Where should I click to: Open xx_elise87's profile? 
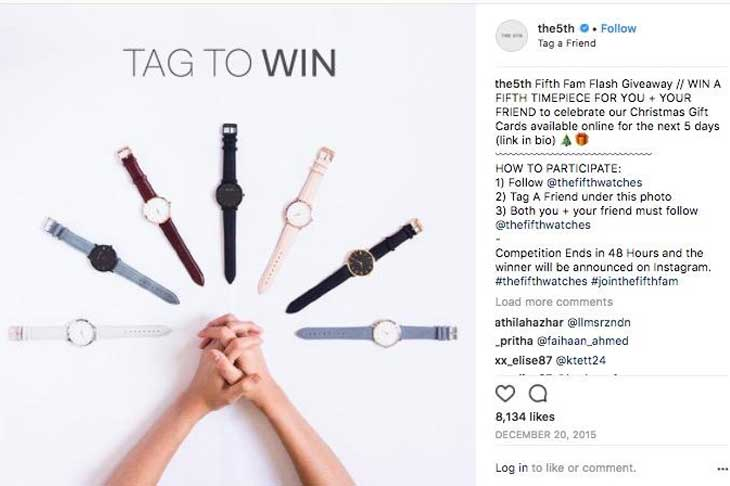click(523, 360)
